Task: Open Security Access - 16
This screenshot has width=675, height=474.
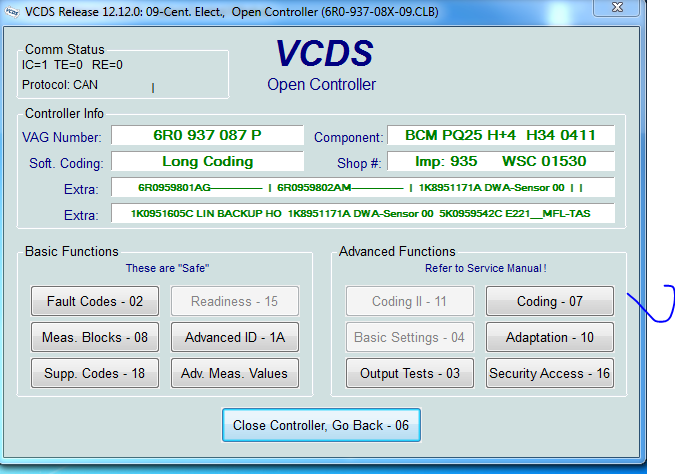Action: point(549,373)
